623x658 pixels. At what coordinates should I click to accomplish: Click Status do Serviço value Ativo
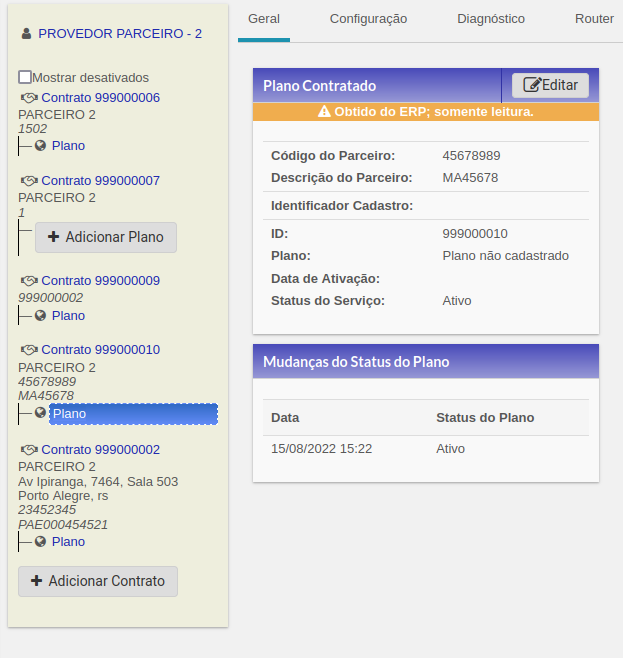click(457, 300)
